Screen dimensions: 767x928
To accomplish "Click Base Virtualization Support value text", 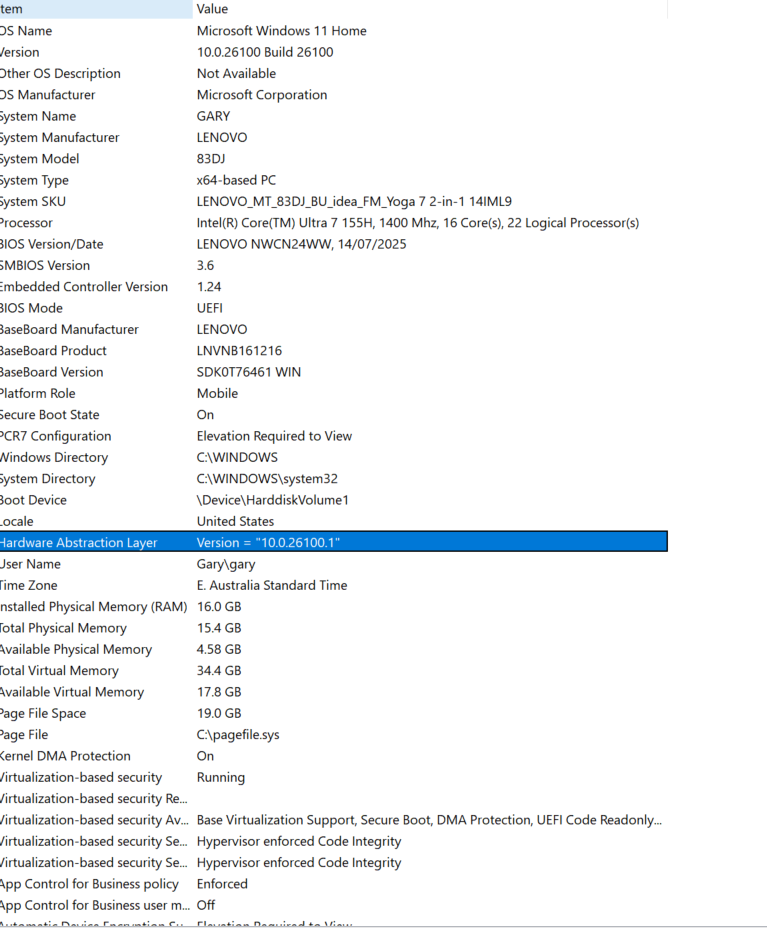I will (x=429, y=820).
